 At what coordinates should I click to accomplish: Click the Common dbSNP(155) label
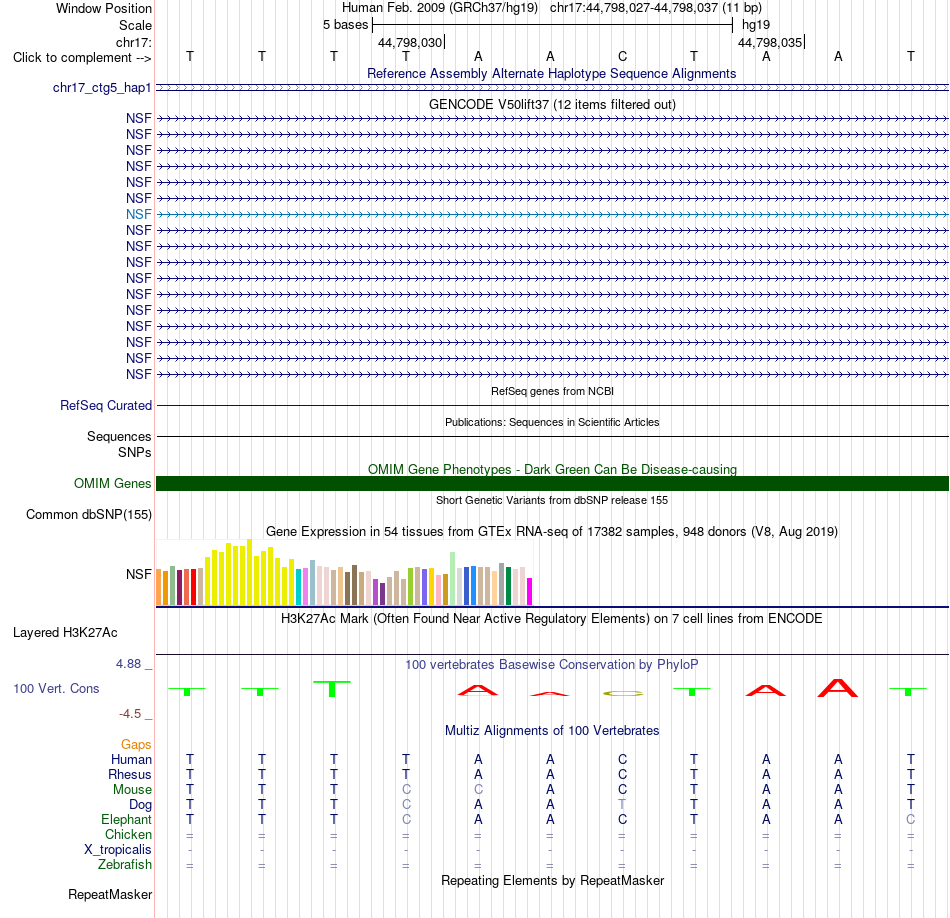(x=88, y=514)
